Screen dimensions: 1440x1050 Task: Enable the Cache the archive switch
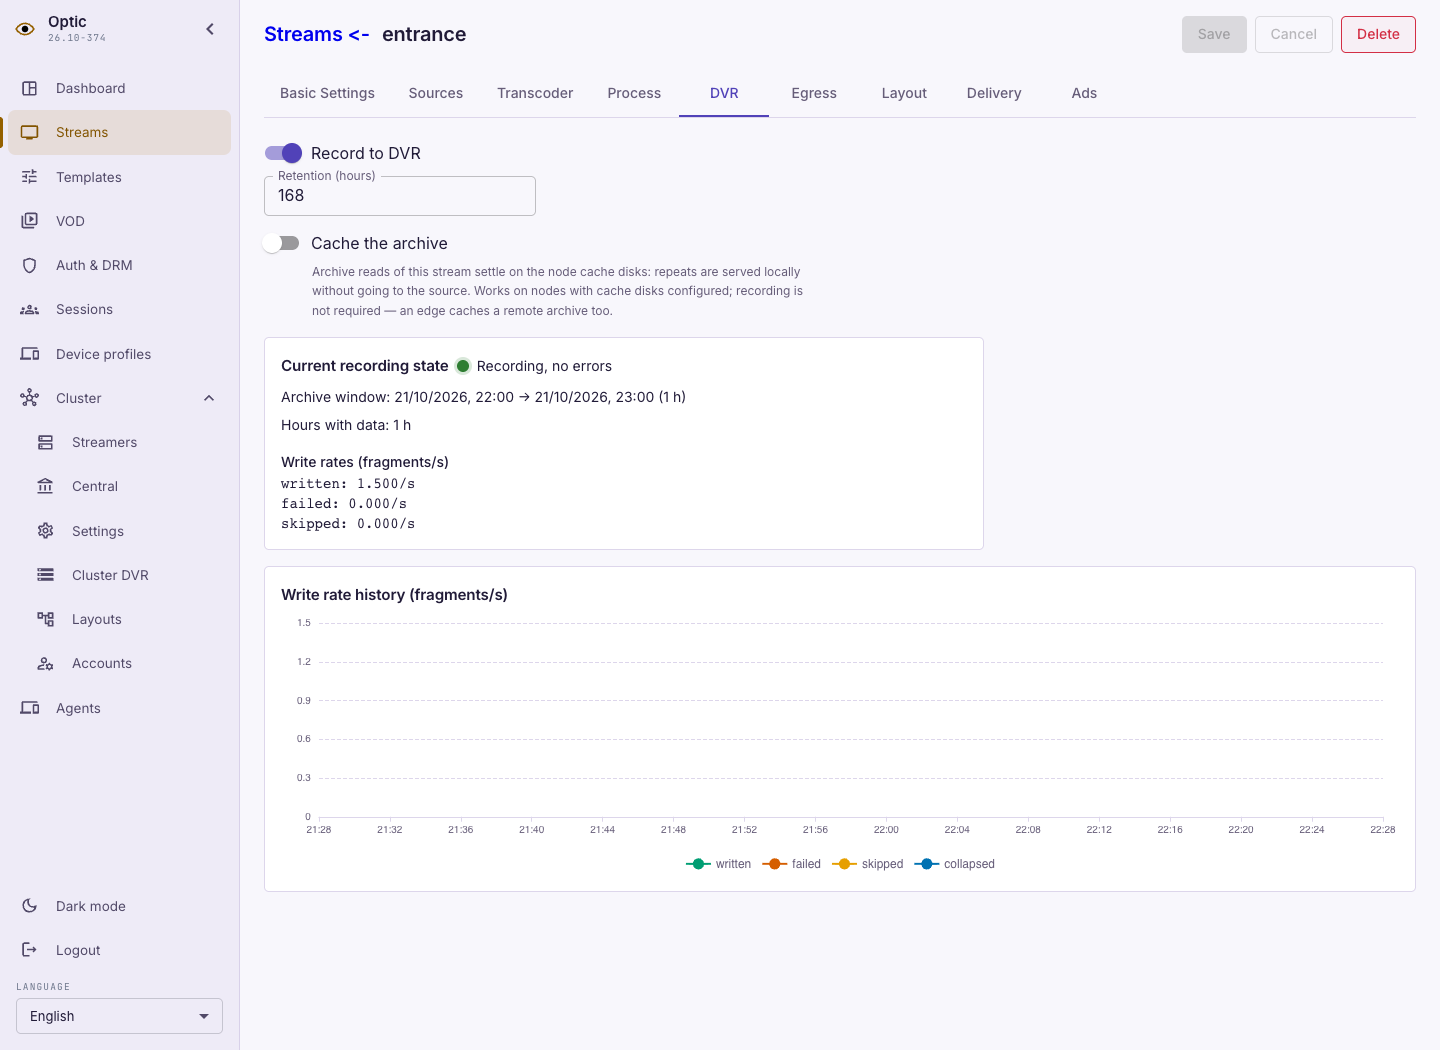click(x=281, y=243)
